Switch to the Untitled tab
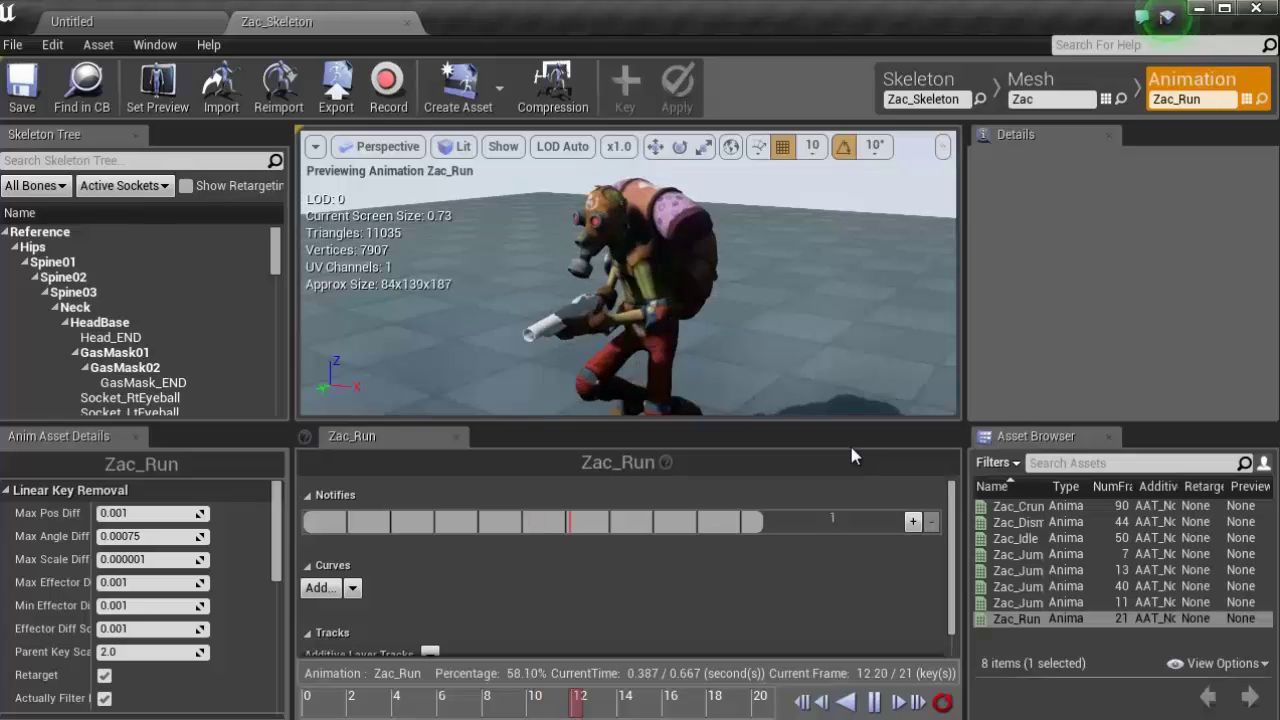 pos(72,22)
